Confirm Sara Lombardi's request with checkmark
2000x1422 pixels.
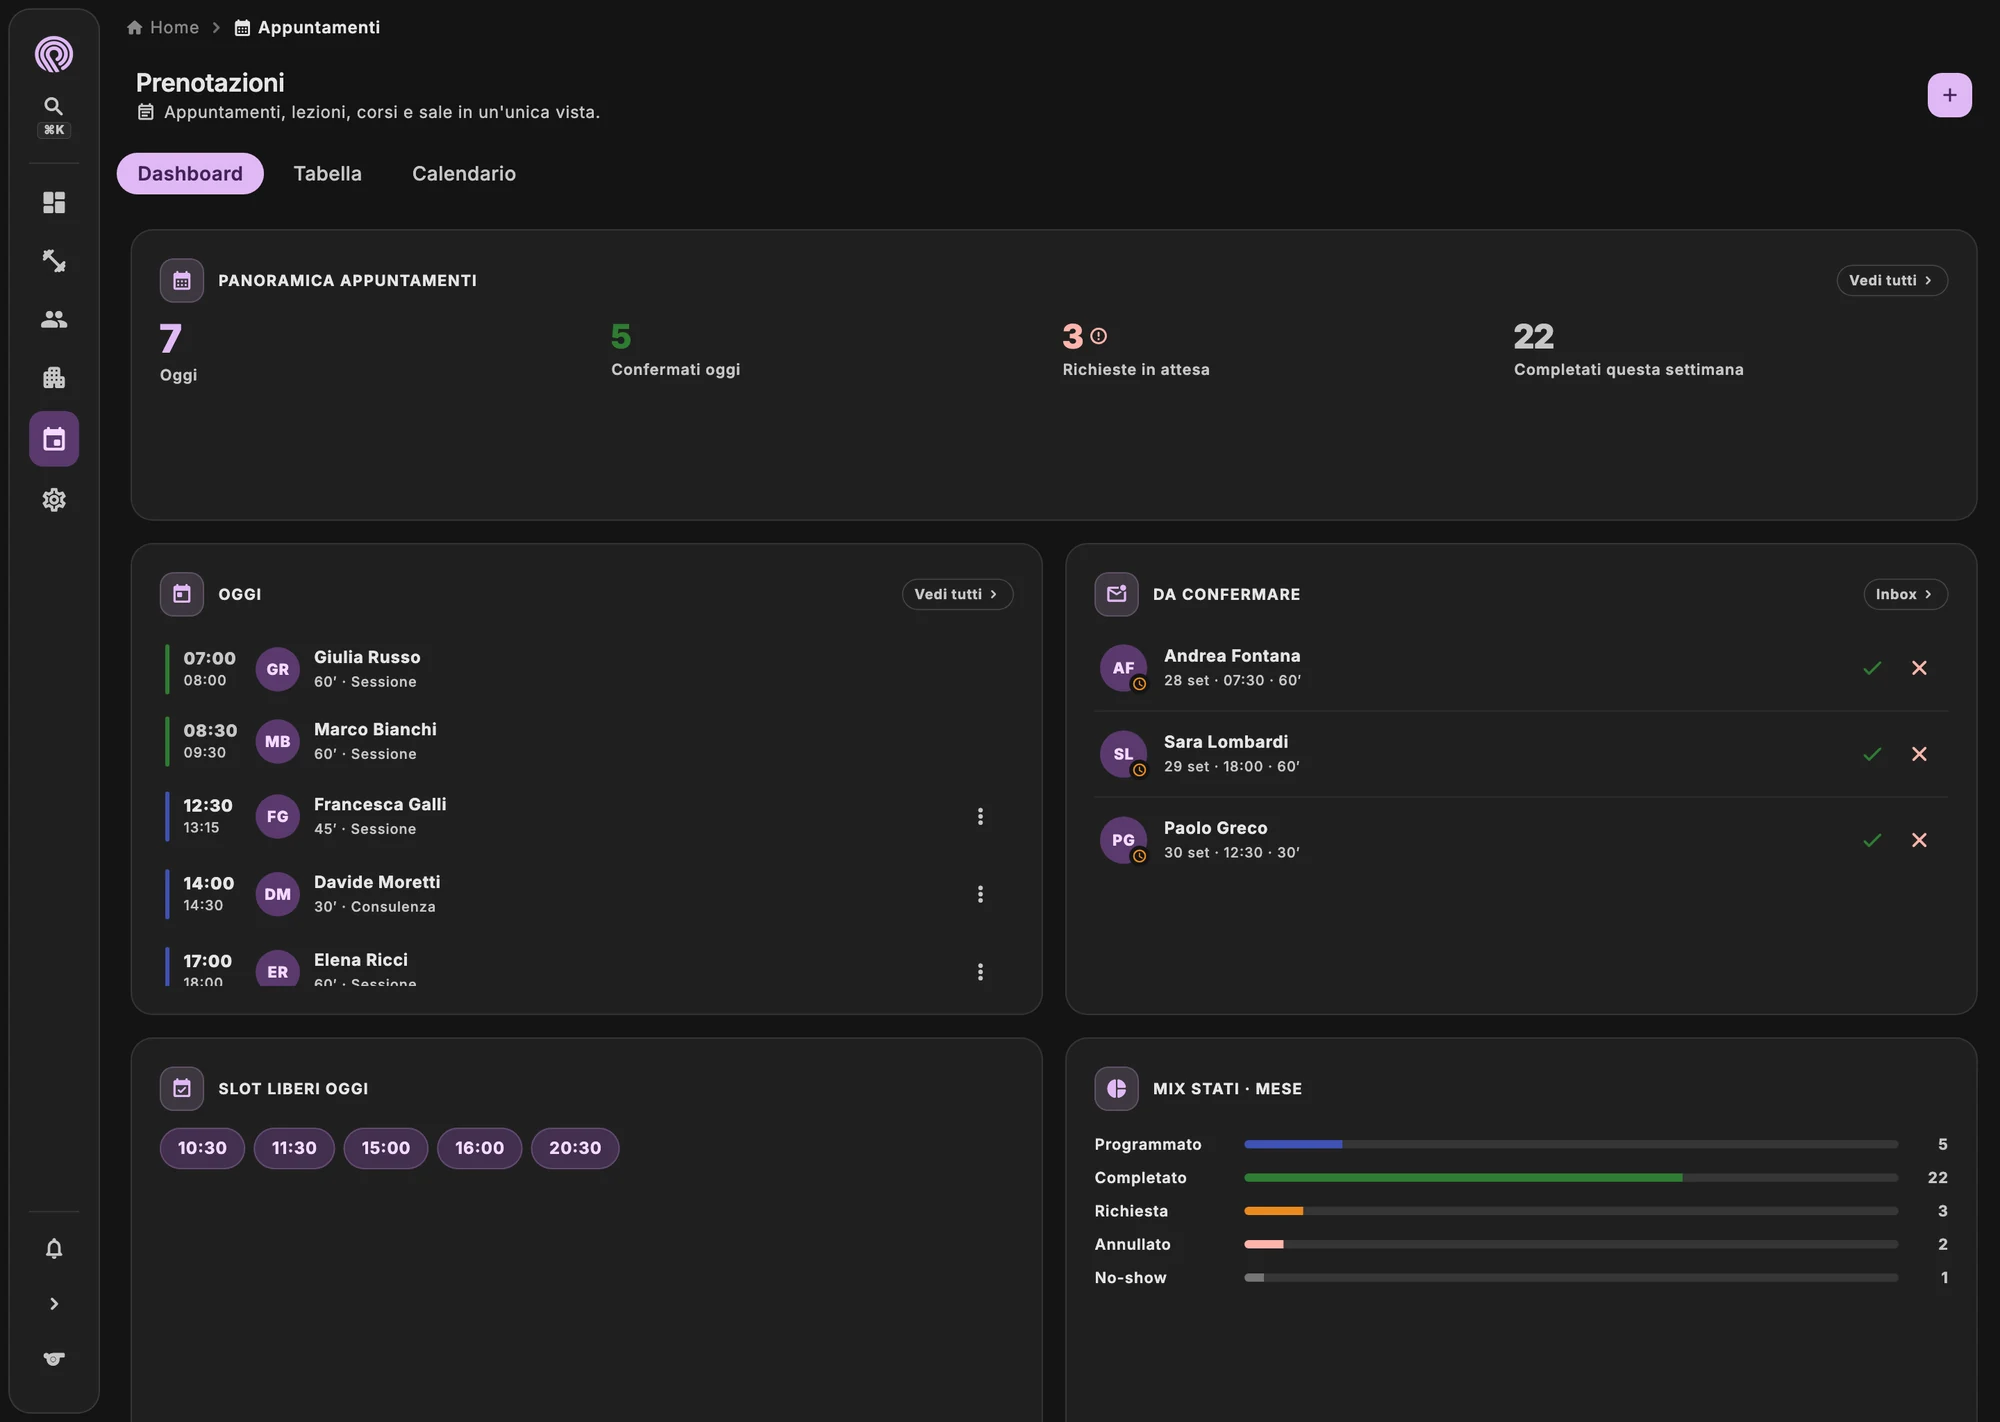click(x=1872, y=754)
